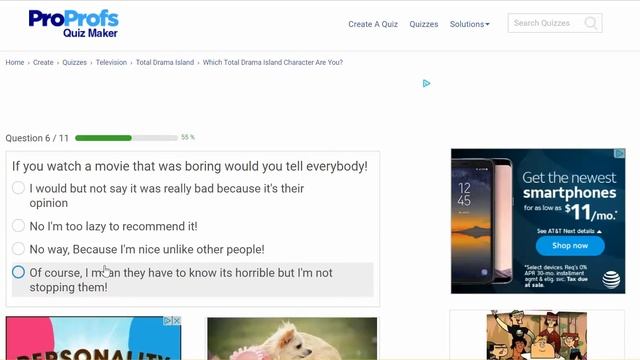This screenshot has height=360, width=640.
Task: Open the Quizzes navigation item
Action: coord(424,24)
